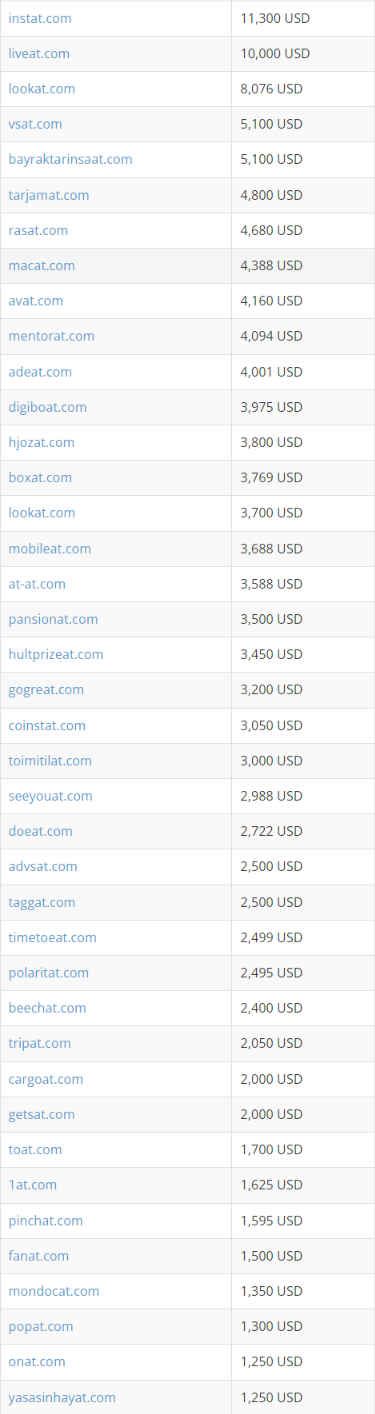Screen dimensions: 375x1414
Task: Open tarjamat.com domain link
Action: (48, 195)
